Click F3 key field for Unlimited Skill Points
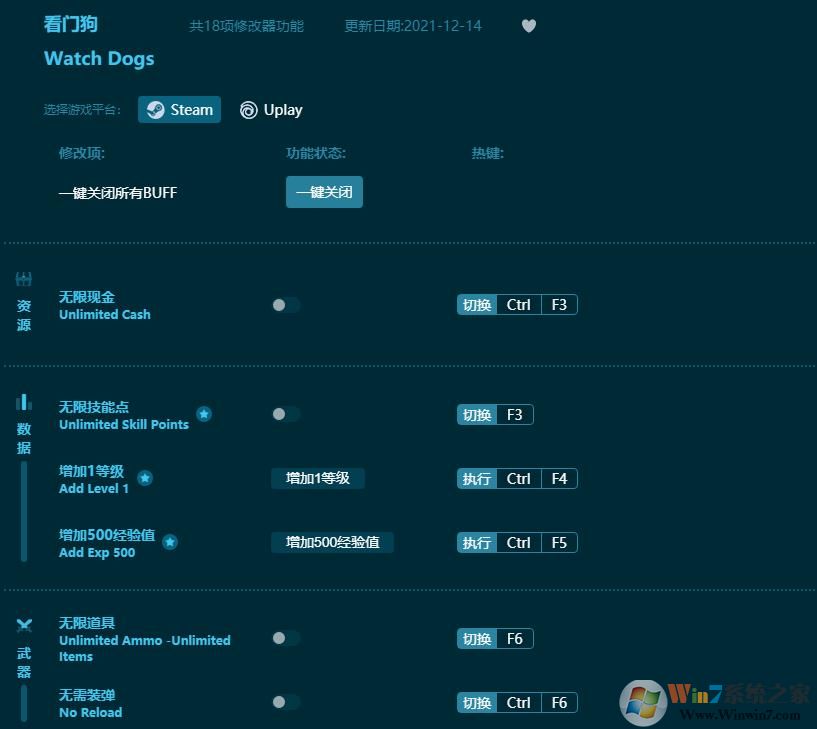 pyautogui.click(x=515, y=415)
